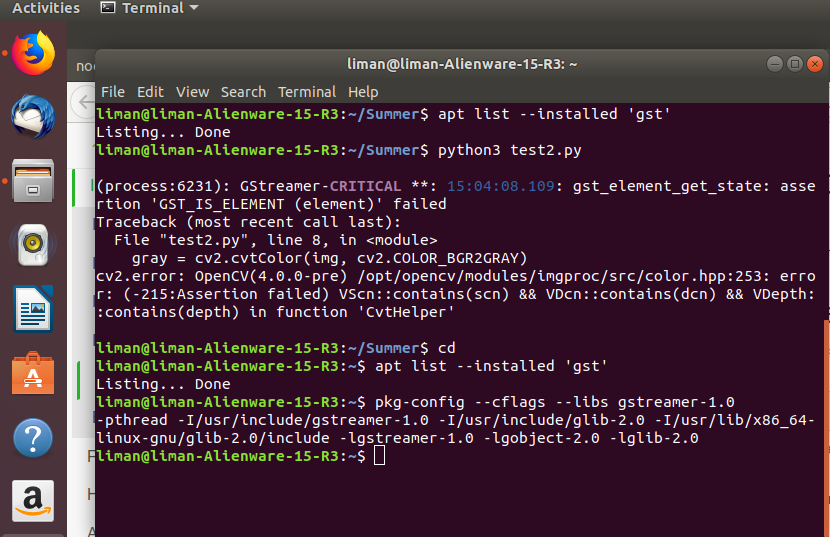The width and height of the screenshot is (830, 537).
Task: Maximize the terminal window
Action: 795,64
